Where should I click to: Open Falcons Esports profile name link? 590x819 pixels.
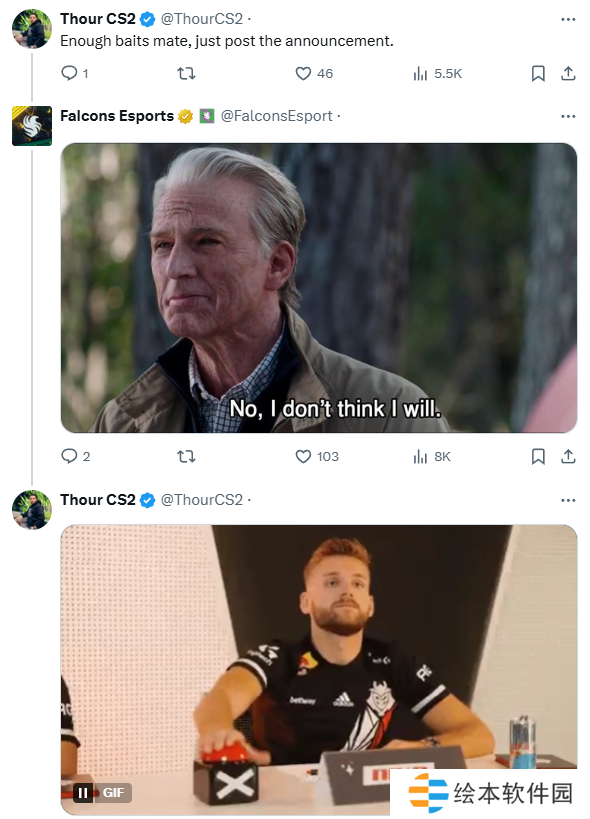[117, 116]
